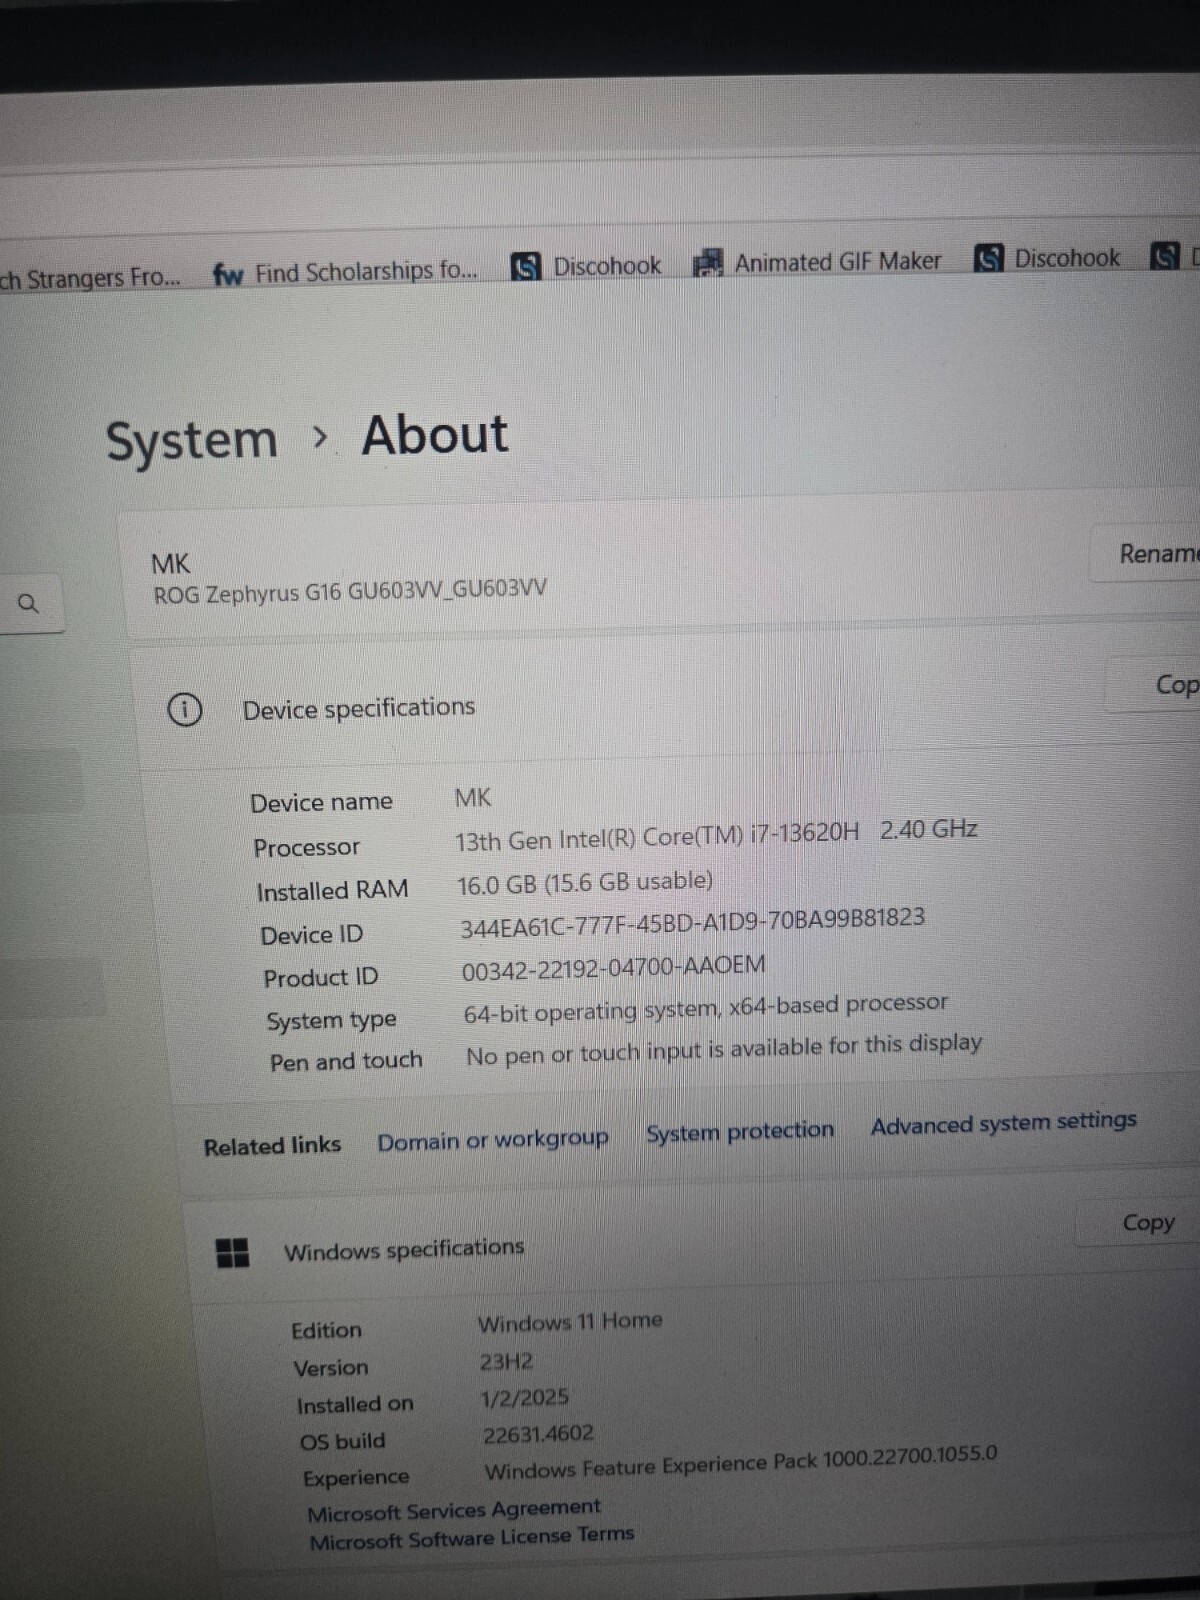Click the ROG Zephyrus G16 model name
Image resolution: width=1200 pixels, height=1600 pixels.
tap(350, 591)
